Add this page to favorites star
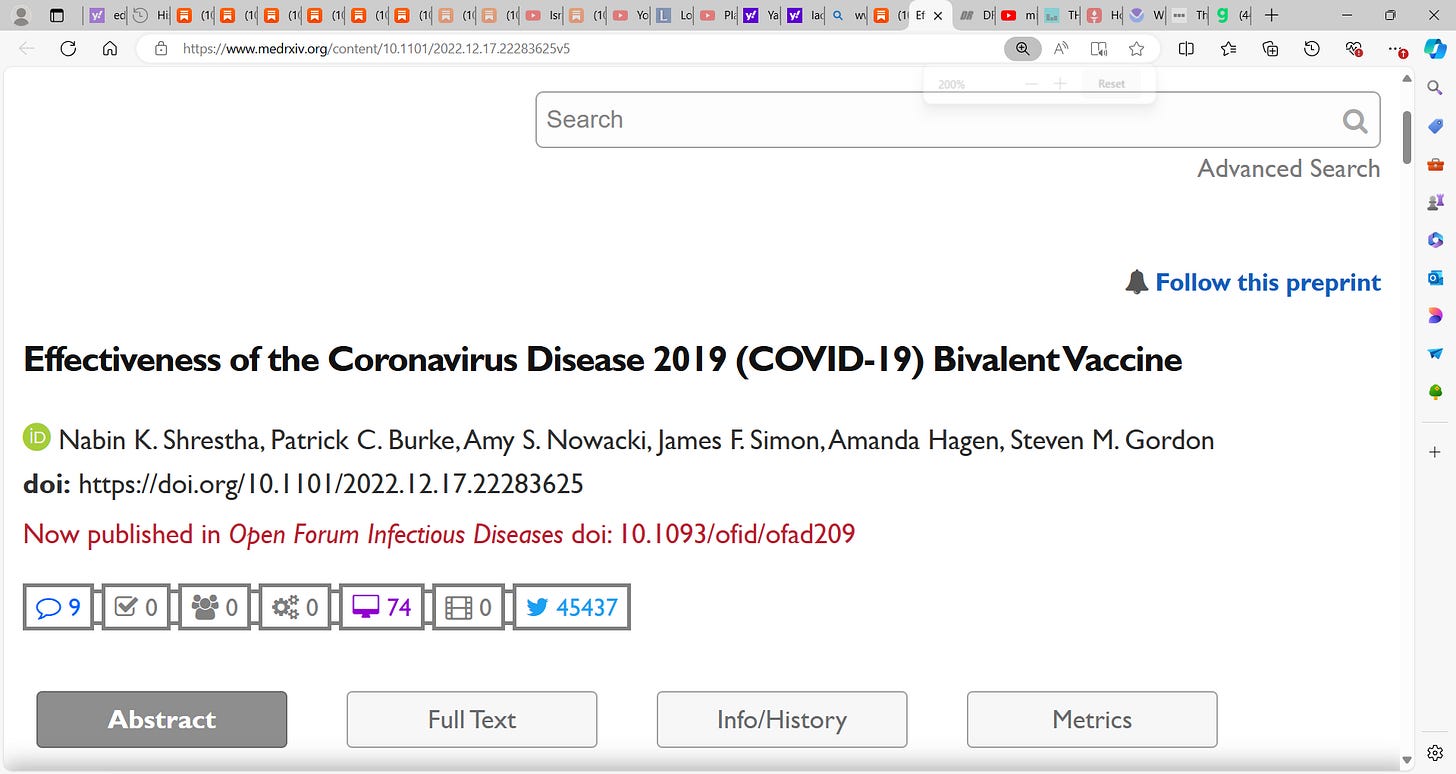Image resolution: width=1456 pixels, height=774 pixels. pos(1136,48)
